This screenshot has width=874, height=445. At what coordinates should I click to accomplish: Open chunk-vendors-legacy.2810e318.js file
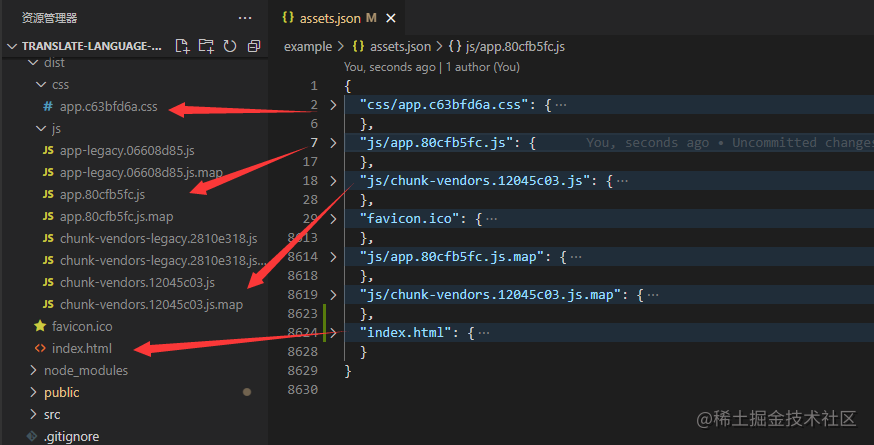pos(158,239)
